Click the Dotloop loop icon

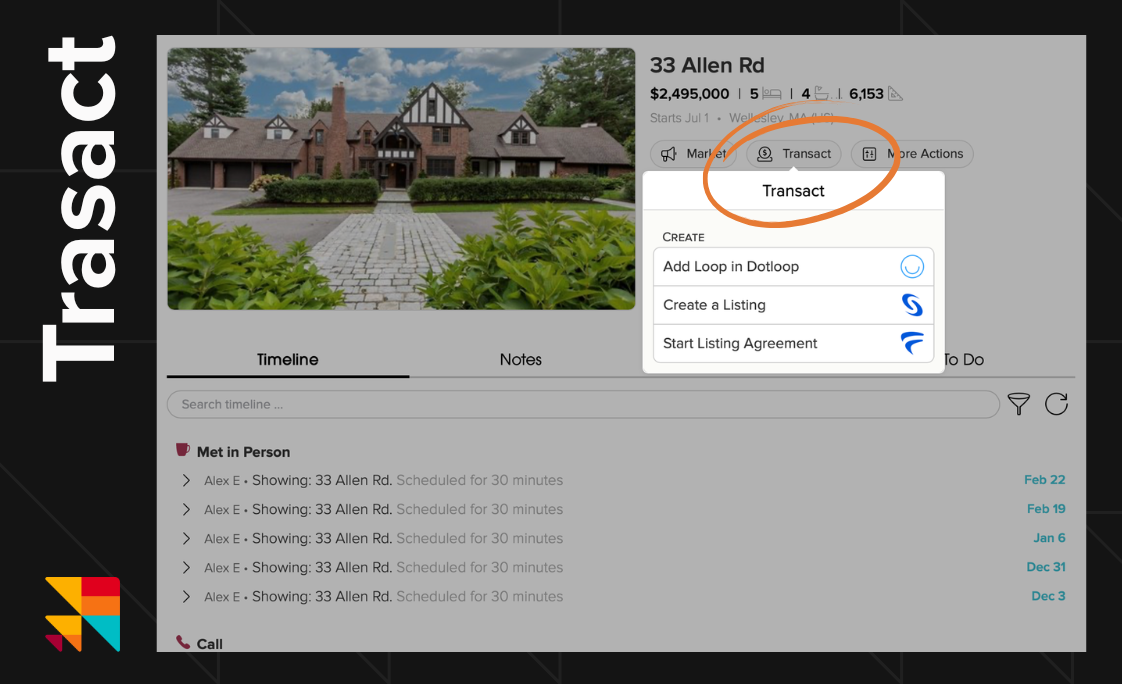911,266
